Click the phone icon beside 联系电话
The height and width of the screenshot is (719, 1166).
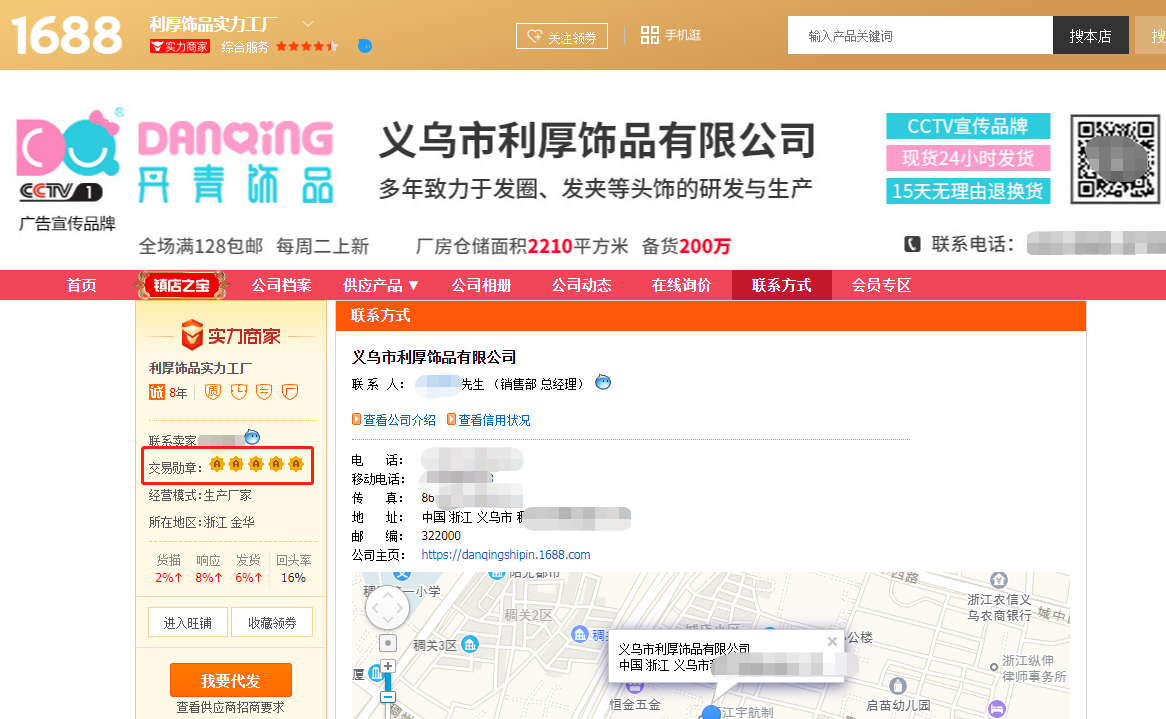(x=912, y=244)
